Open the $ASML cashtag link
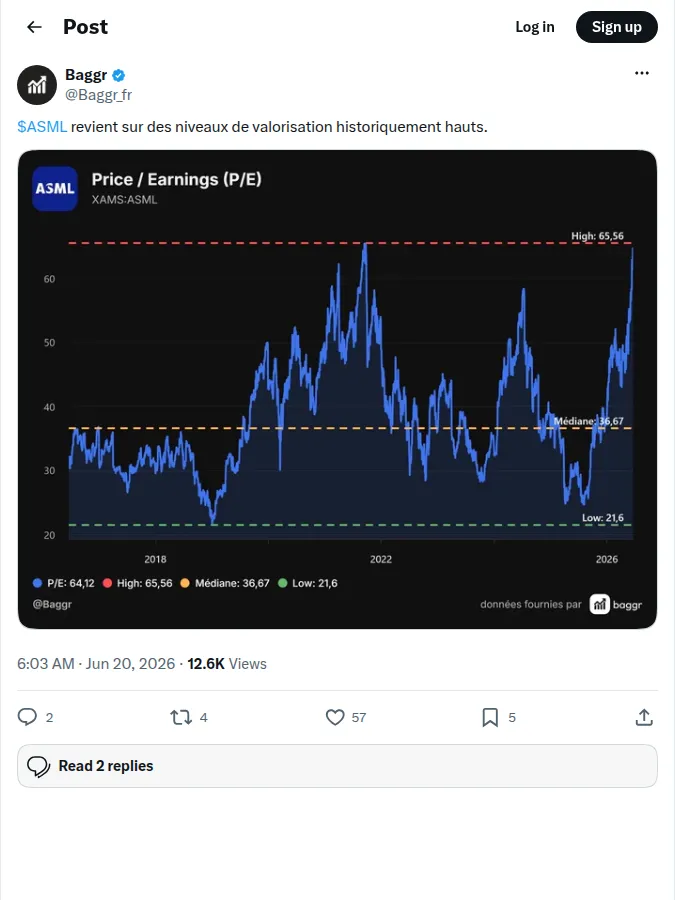This screenshot has height=900, width=675. point(42,127)
